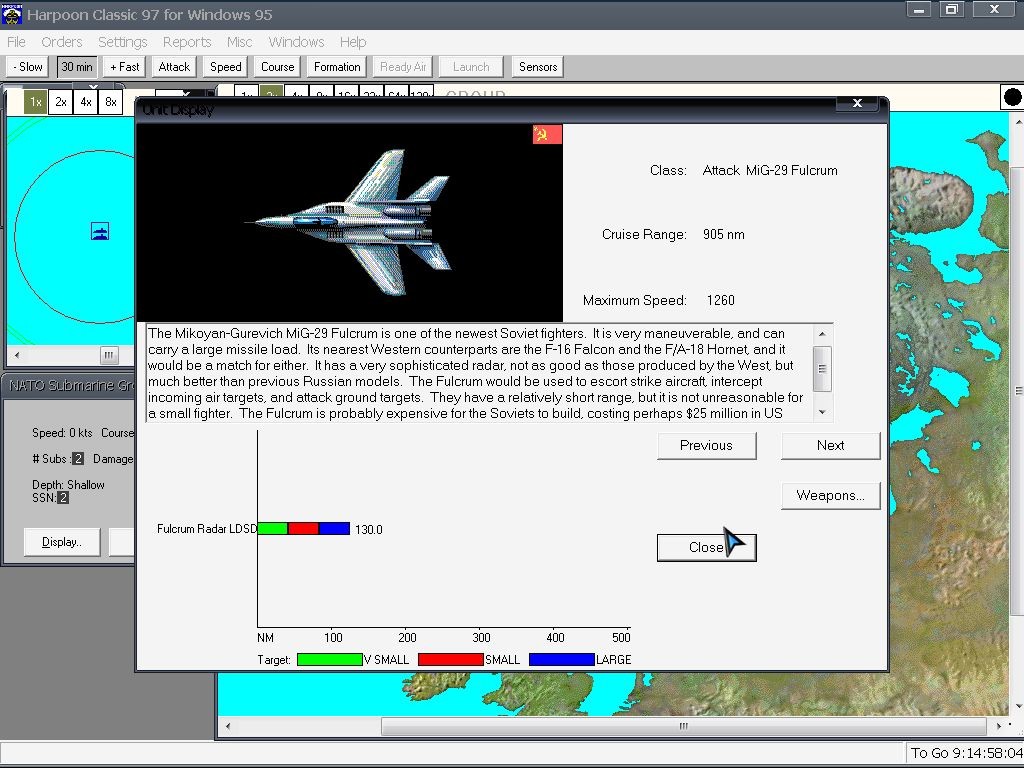This screenshot has height=768, width=1024.
Task: Select 4x zoom in small map window
Action: point(86,102)
